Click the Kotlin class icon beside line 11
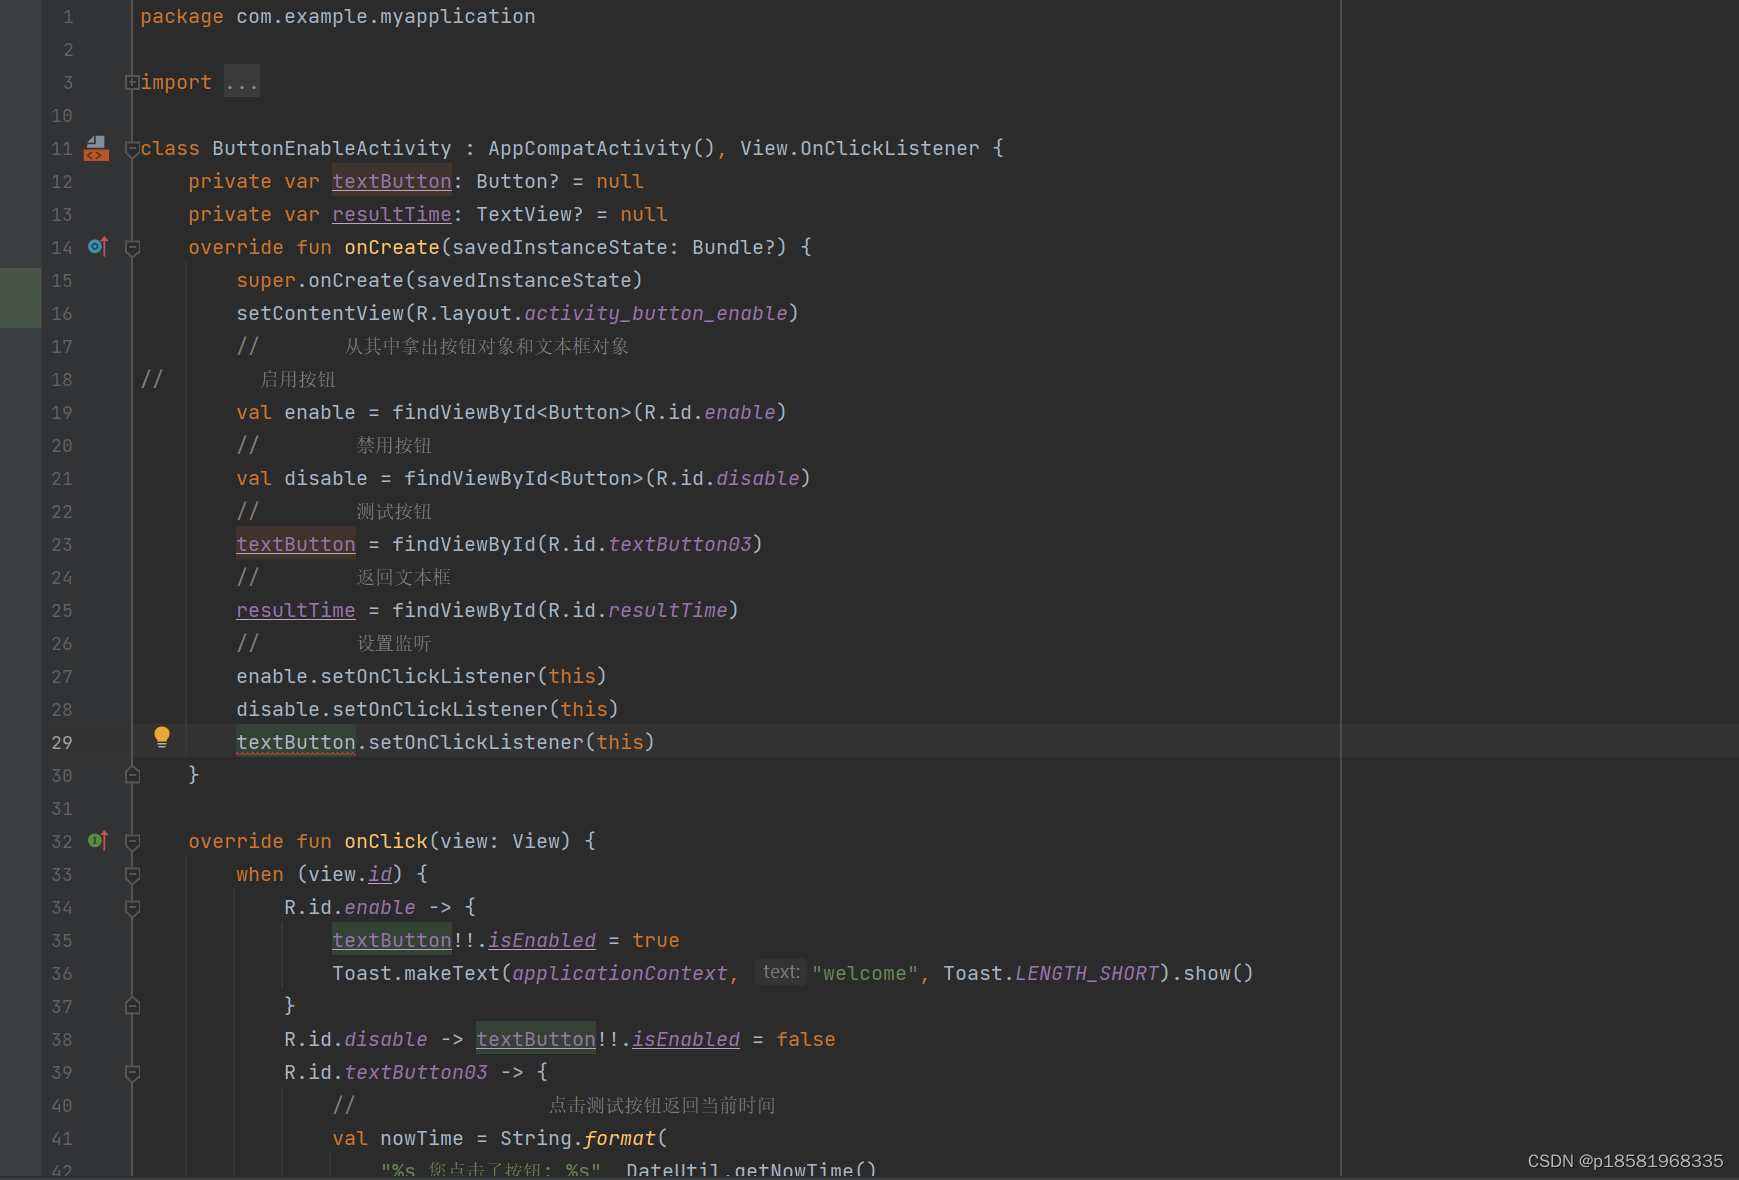Screen dimensions: 1739x1180 point(95,148)
